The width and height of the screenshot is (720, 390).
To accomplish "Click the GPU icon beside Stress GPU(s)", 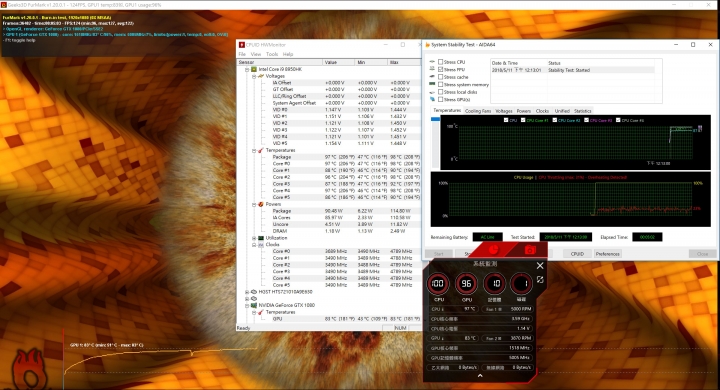I will pyautogui.click(x=432, y=99).
